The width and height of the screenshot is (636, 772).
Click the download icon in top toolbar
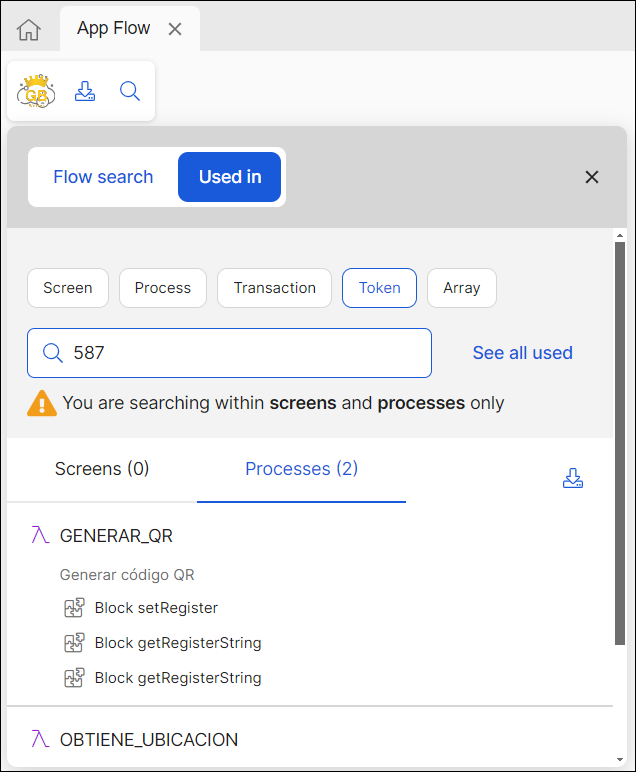pos(85,92)
